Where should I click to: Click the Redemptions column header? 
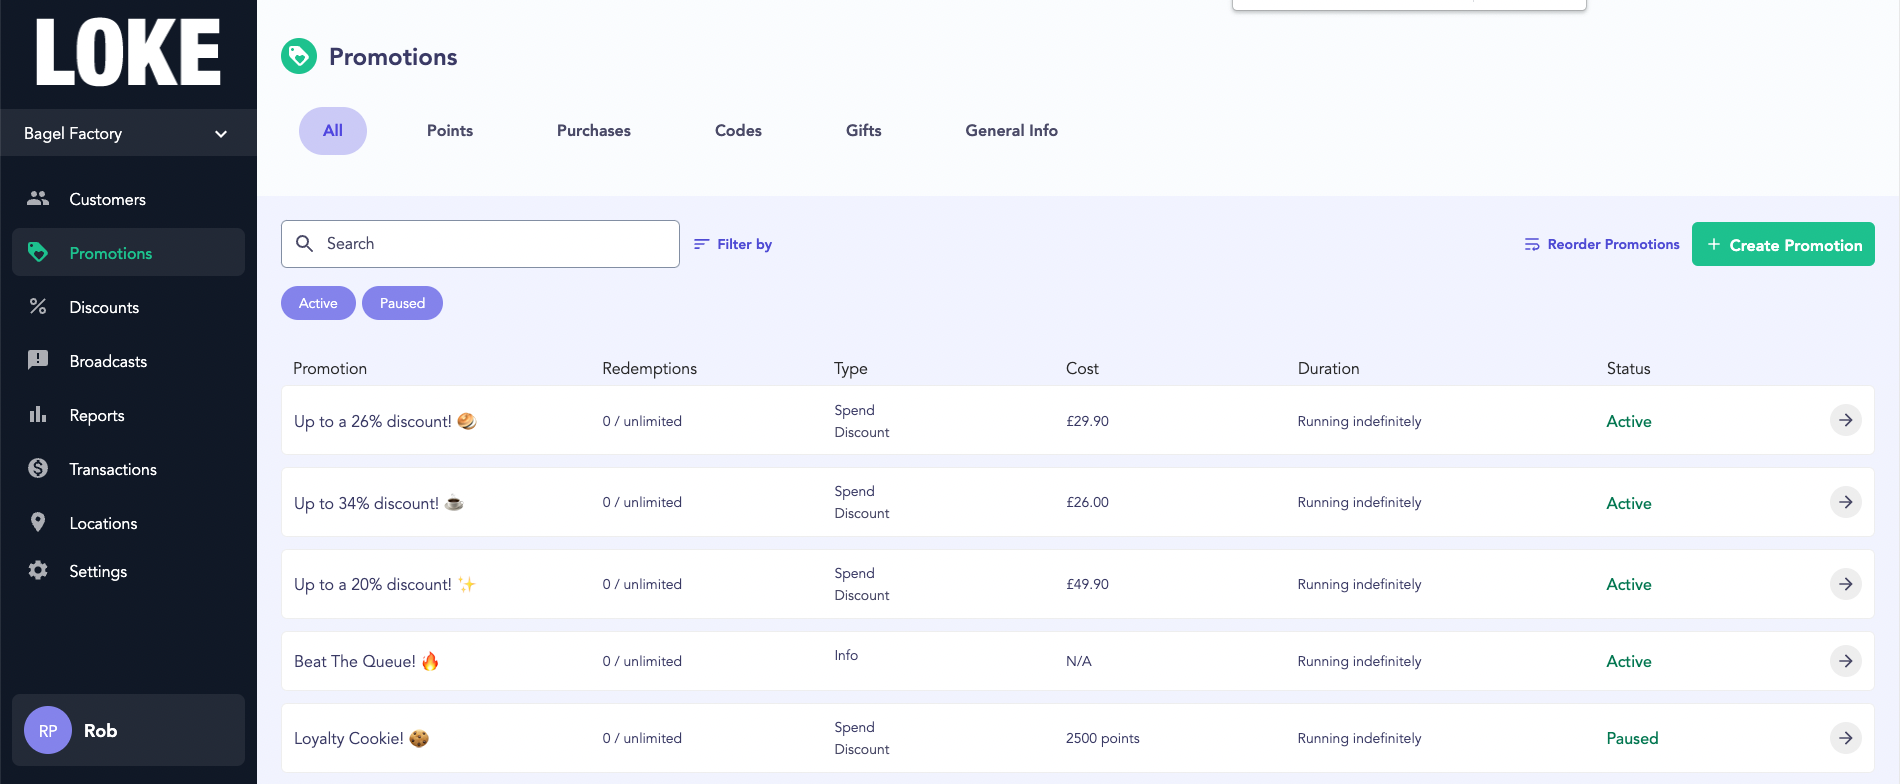[649, 368]
